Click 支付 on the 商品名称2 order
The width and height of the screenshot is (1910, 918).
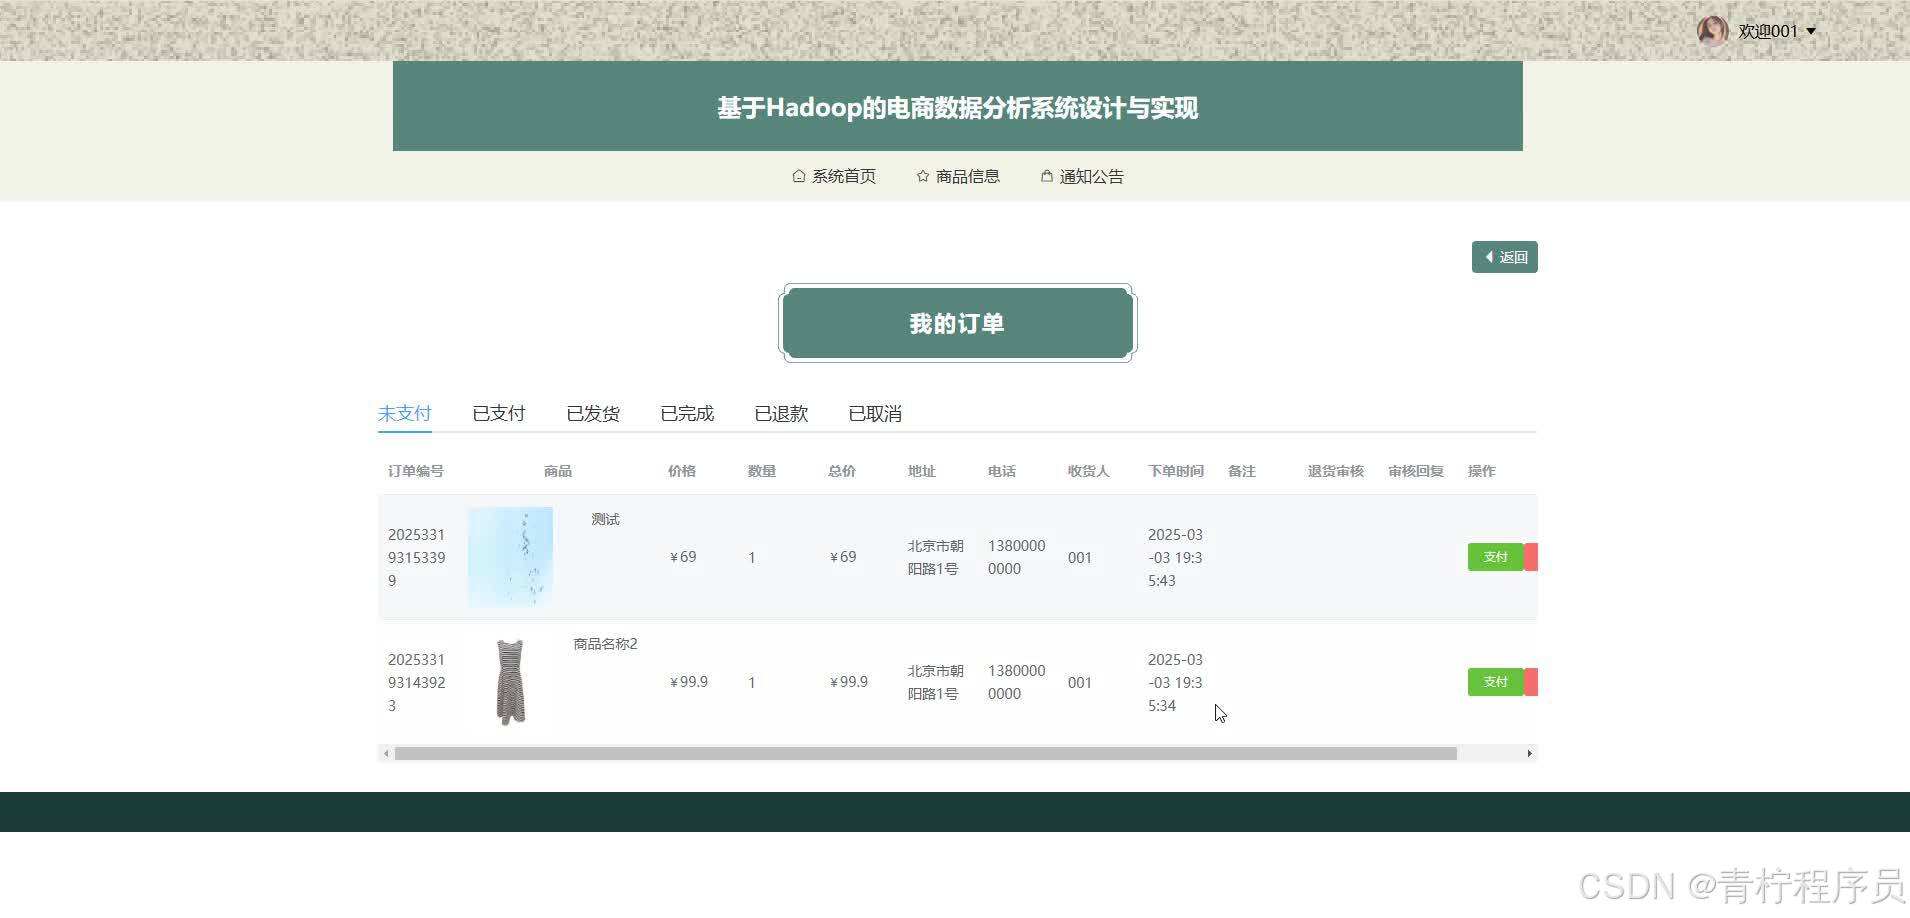1495,681
